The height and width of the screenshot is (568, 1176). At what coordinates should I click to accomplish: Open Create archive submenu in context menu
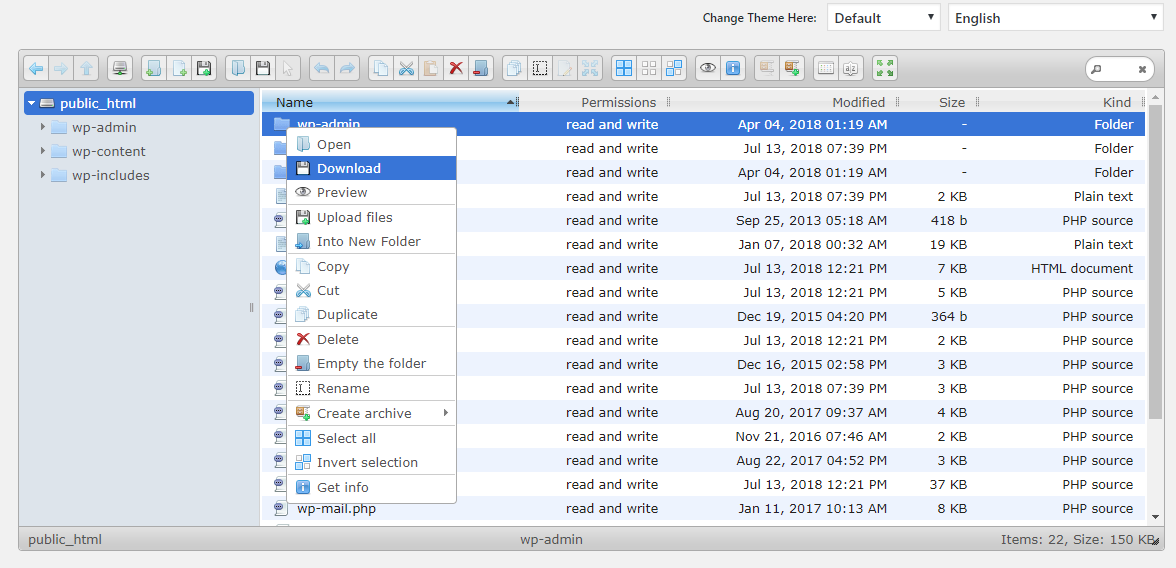[364, 413]
